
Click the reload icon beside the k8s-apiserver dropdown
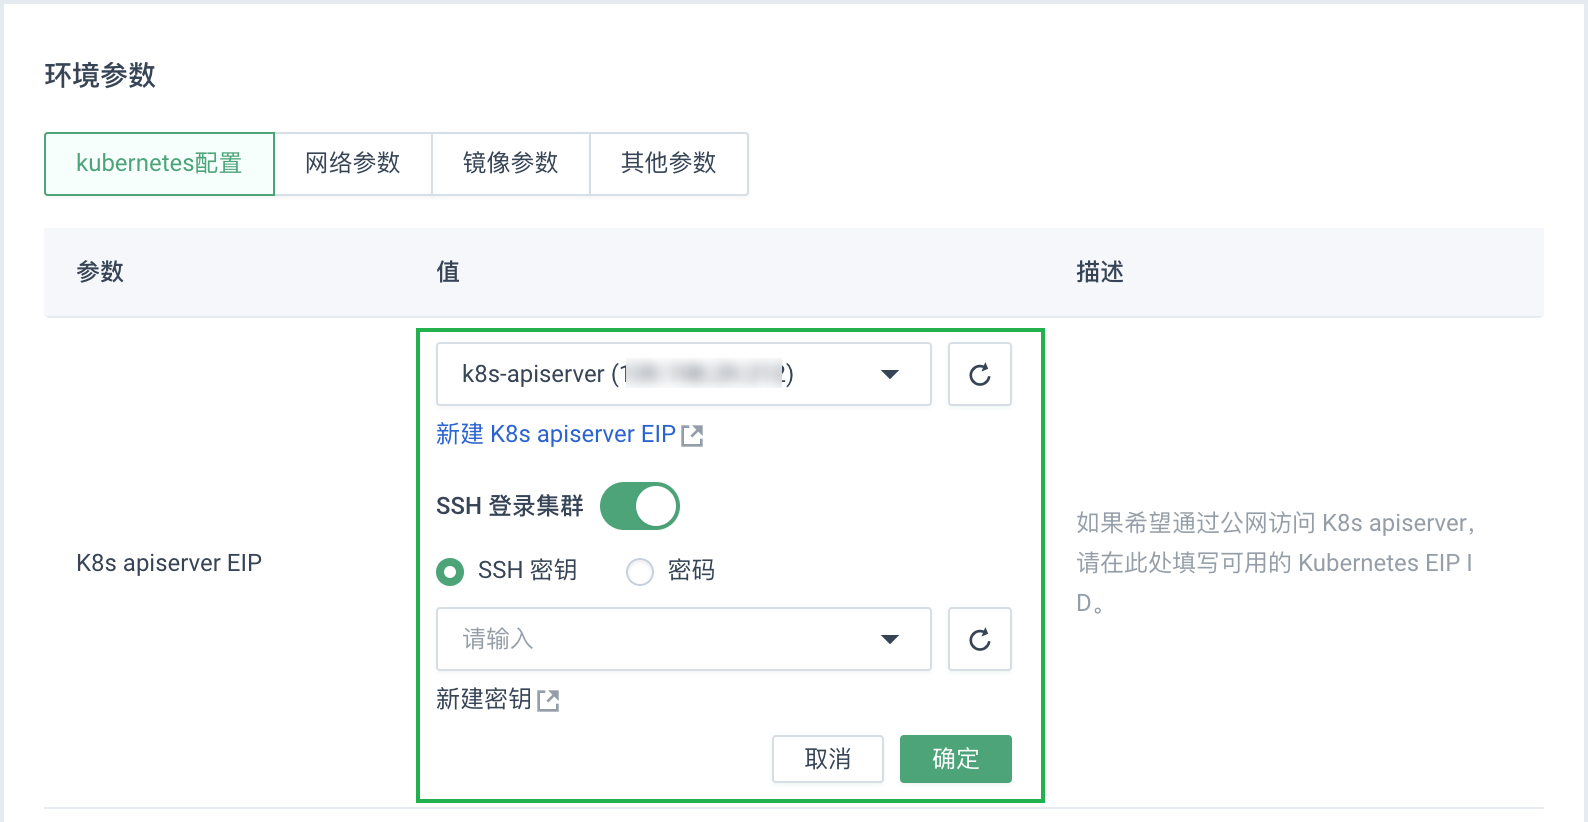coord(979,374)
